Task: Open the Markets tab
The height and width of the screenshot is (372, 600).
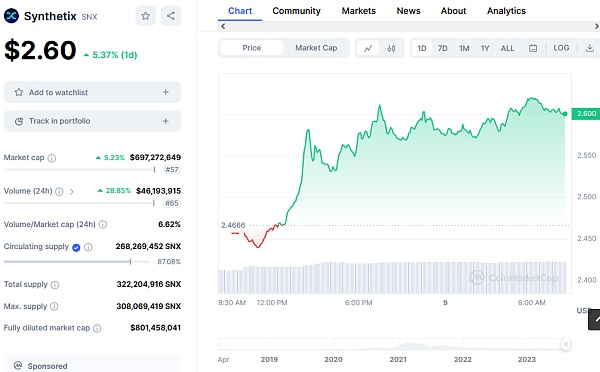Action: [x=359, y=11]
